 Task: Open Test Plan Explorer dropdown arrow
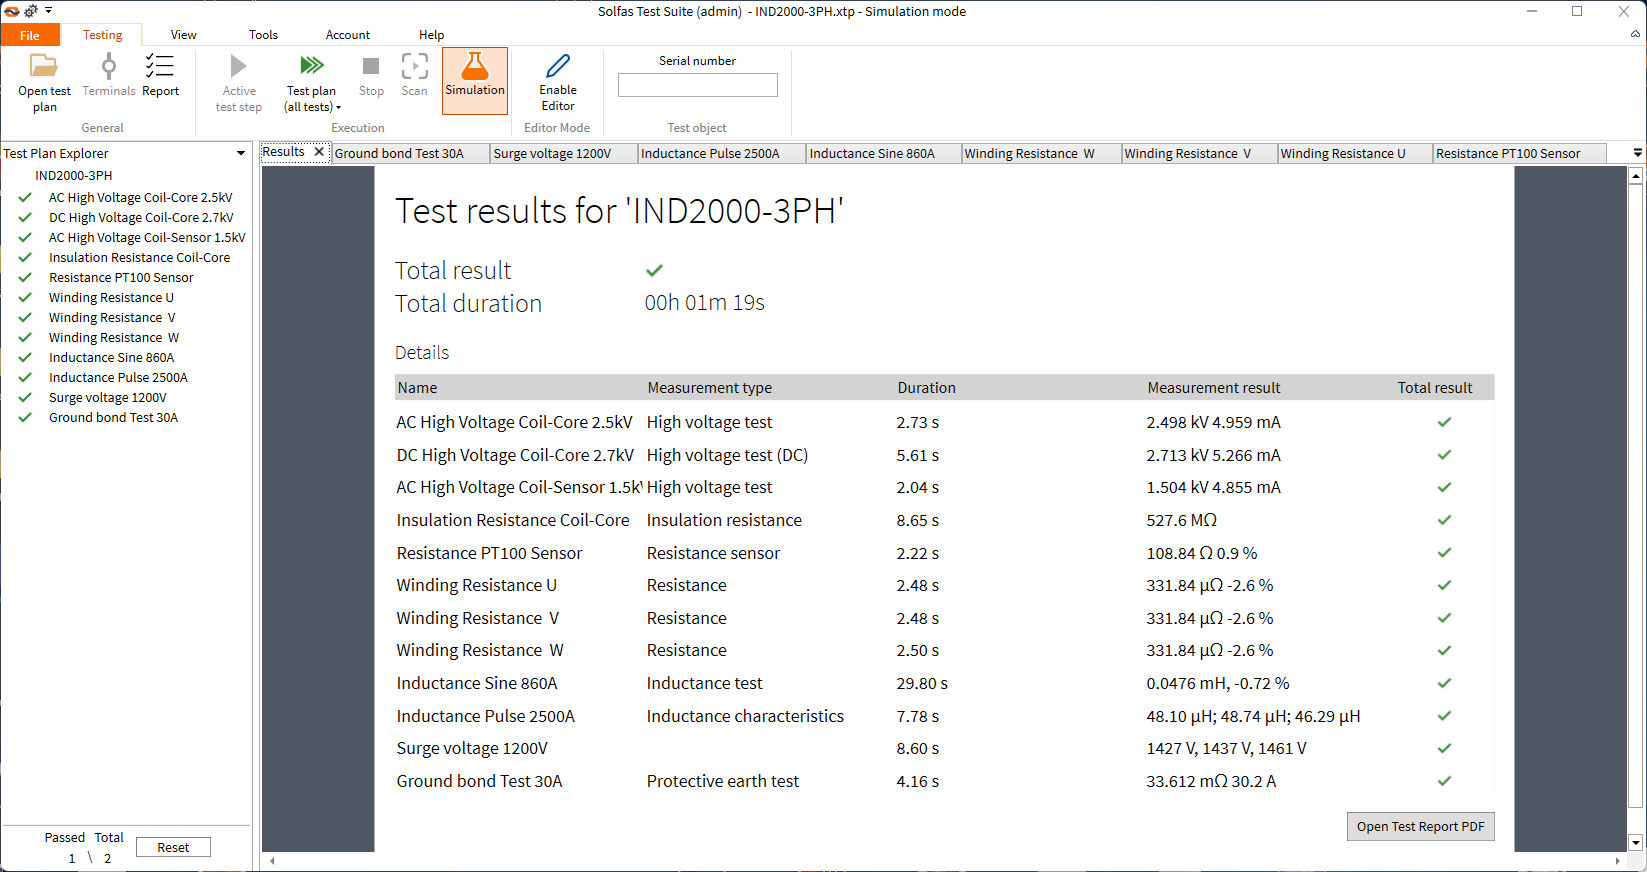(x=241, y=153)
